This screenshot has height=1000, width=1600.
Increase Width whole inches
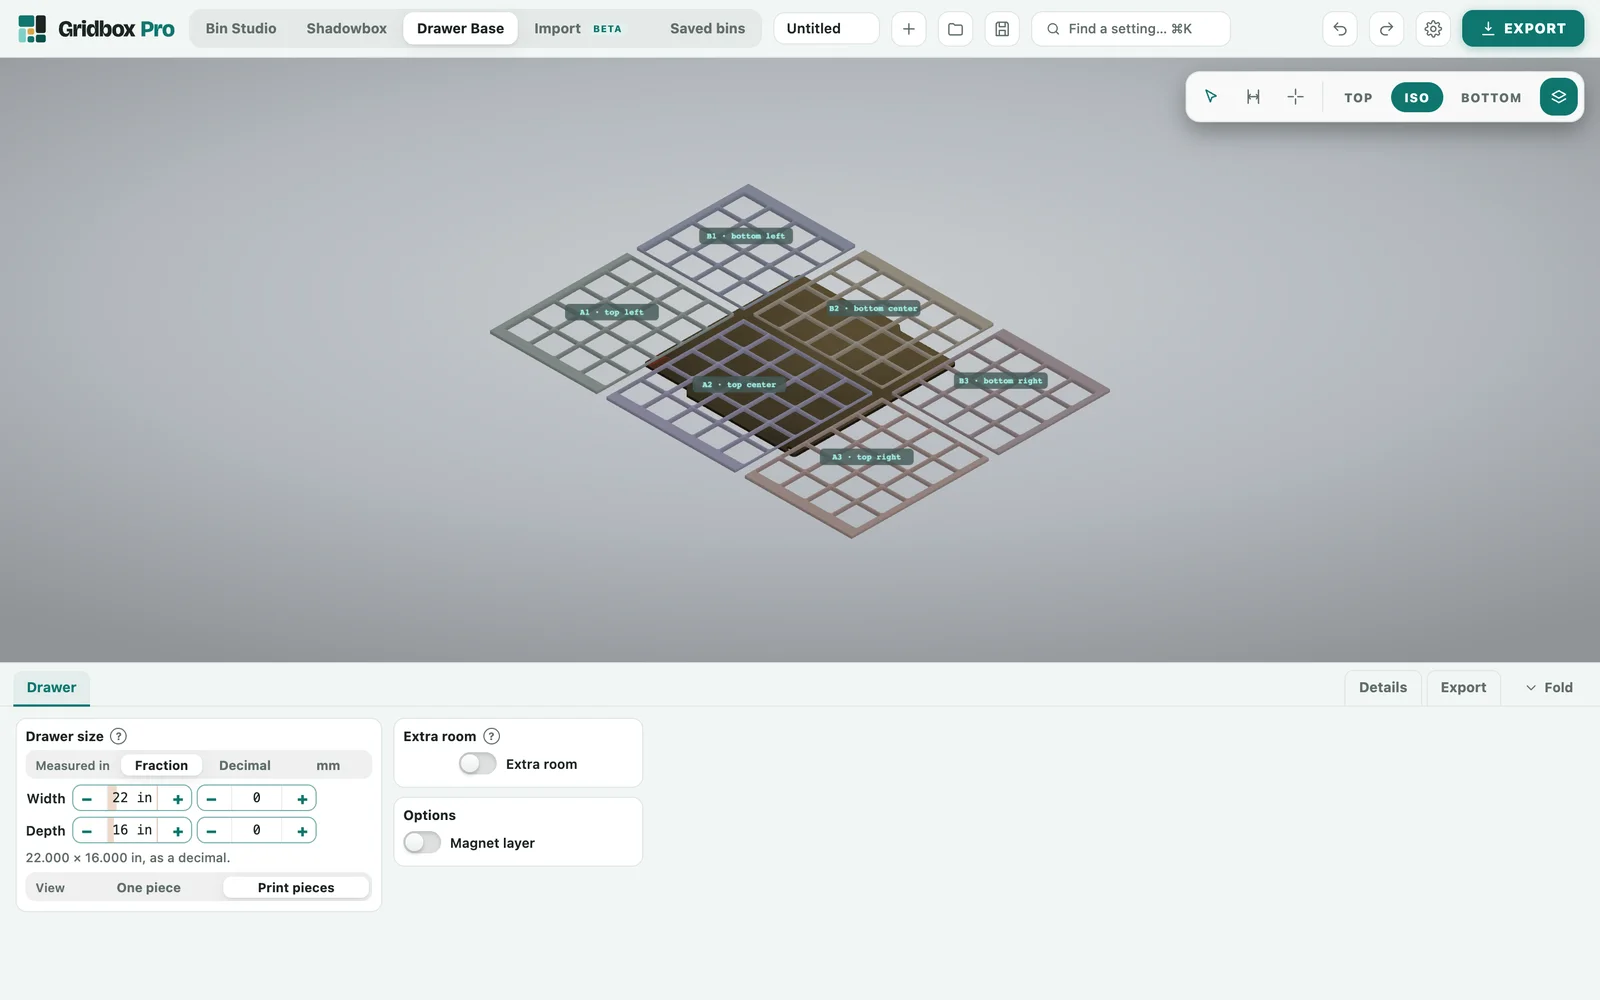(x=177, y=799)
